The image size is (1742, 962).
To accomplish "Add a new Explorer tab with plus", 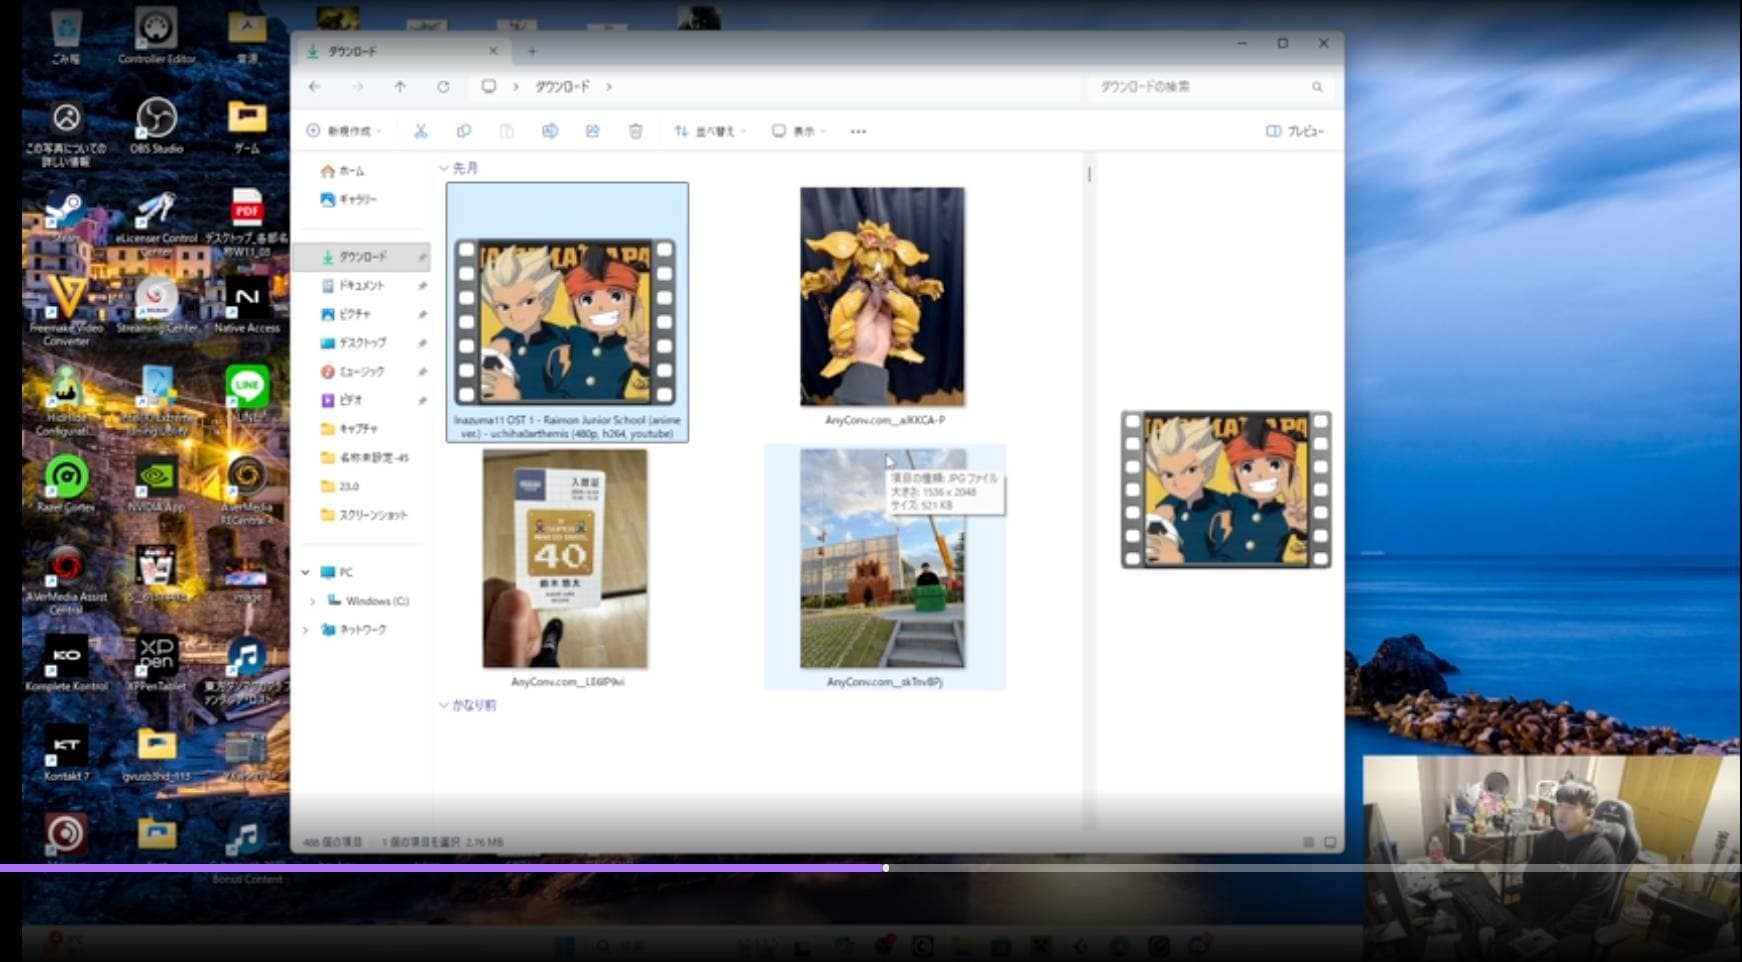I will click(532, 51).
